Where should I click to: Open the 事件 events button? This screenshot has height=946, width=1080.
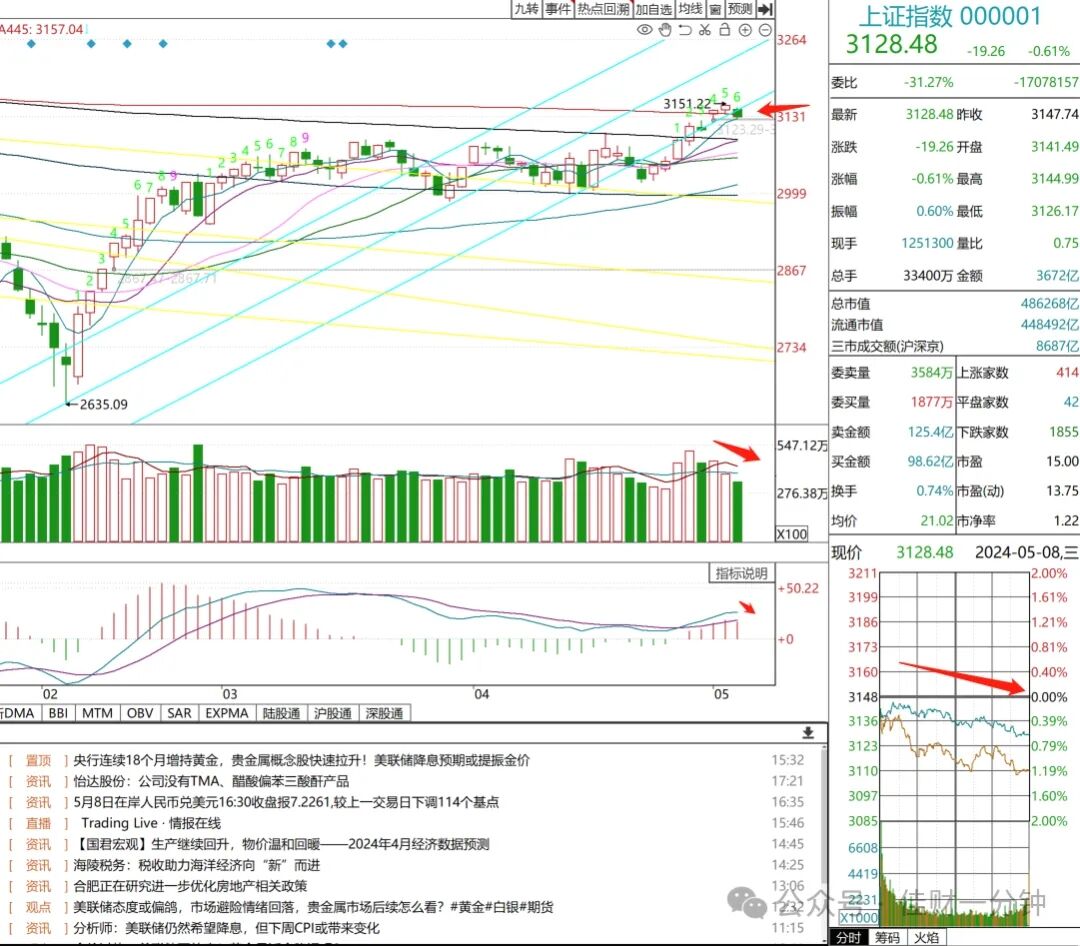[558, 9]
